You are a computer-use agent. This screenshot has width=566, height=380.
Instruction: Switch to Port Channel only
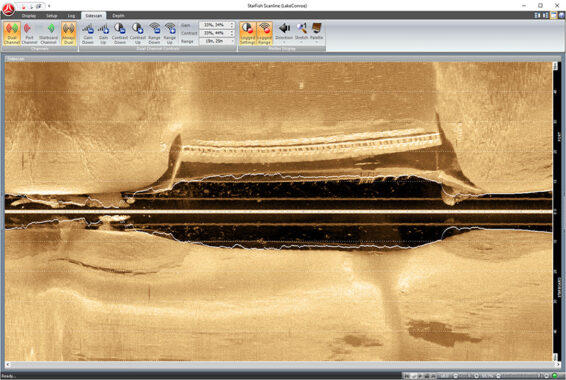pyautogui.click(x=29, y=33)
